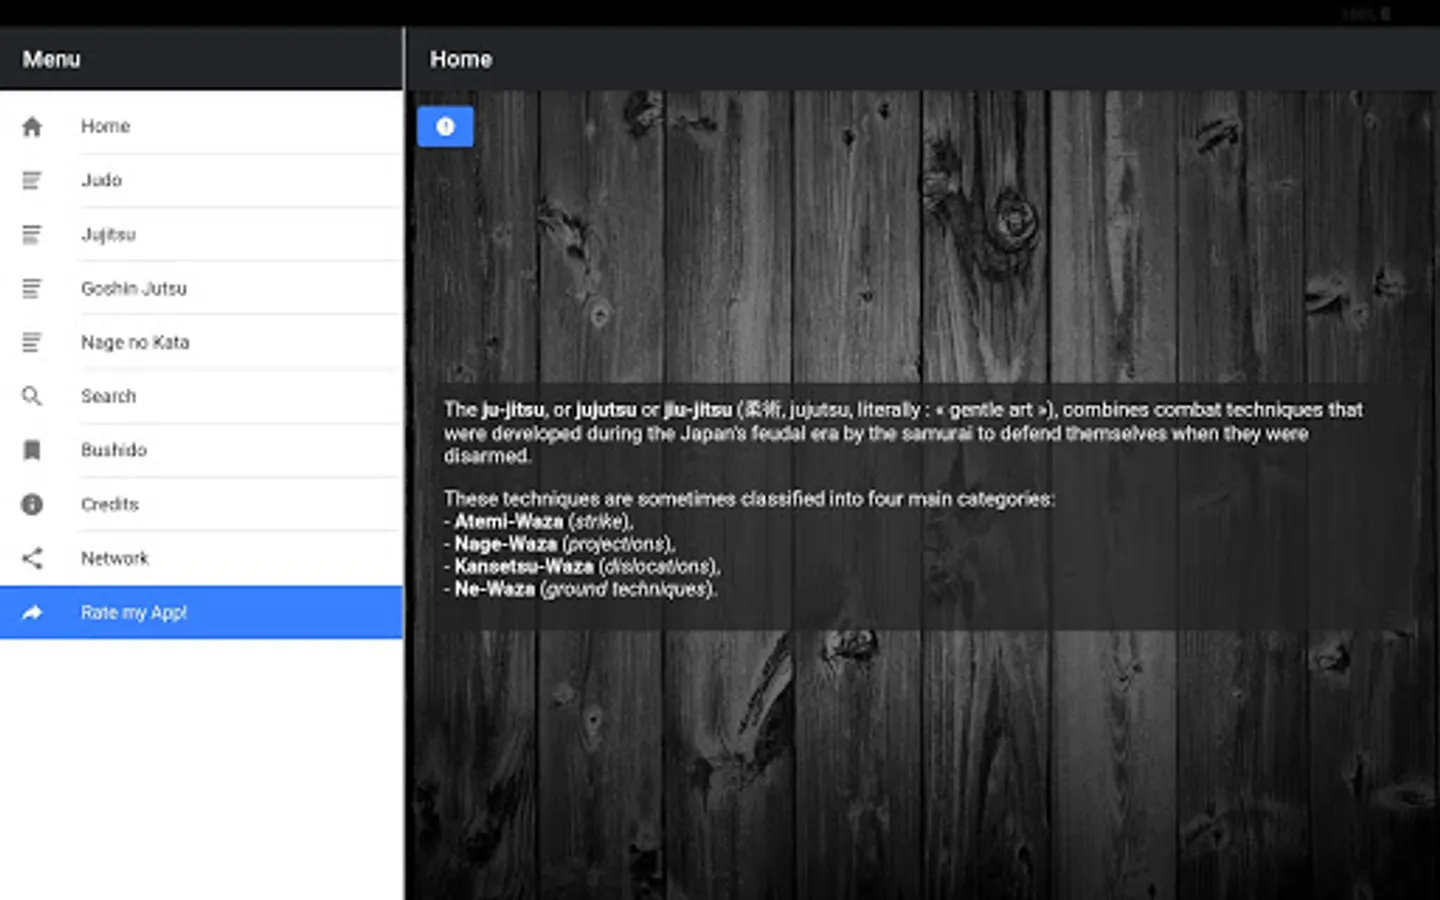Click the 'four main categories' sentence
Image resolution: width=1440 pixels, height=900 pixels.
click(749, 498)
